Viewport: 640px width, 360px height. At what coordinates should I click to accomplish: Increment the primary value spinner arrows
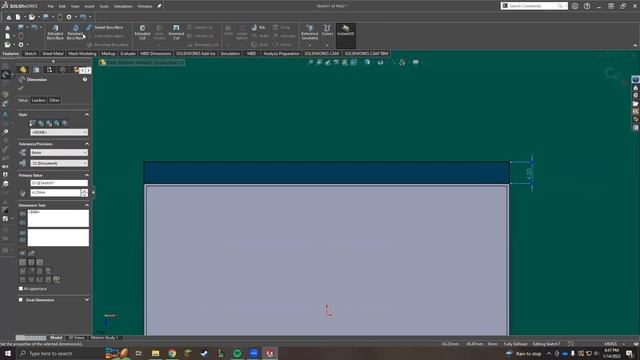pyautogui.click(x=84, y=192)
